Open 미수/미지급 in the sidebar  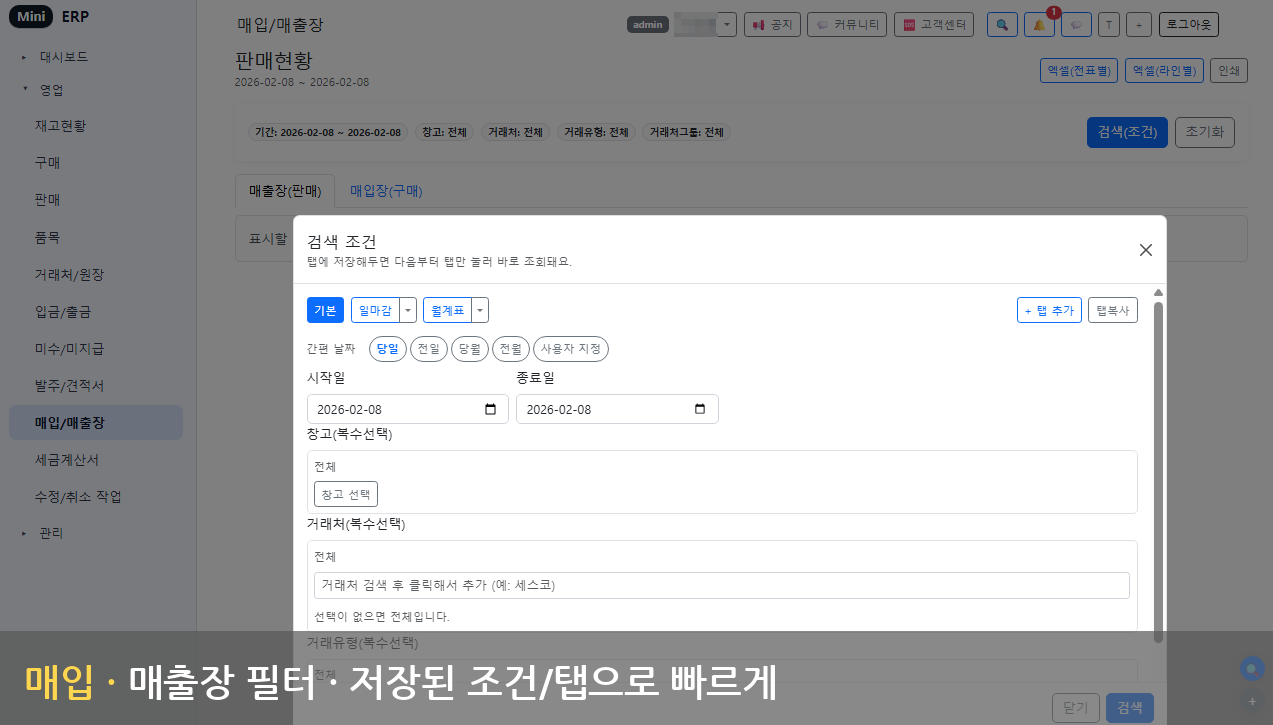pyautogui.click(x=96, y=348)
